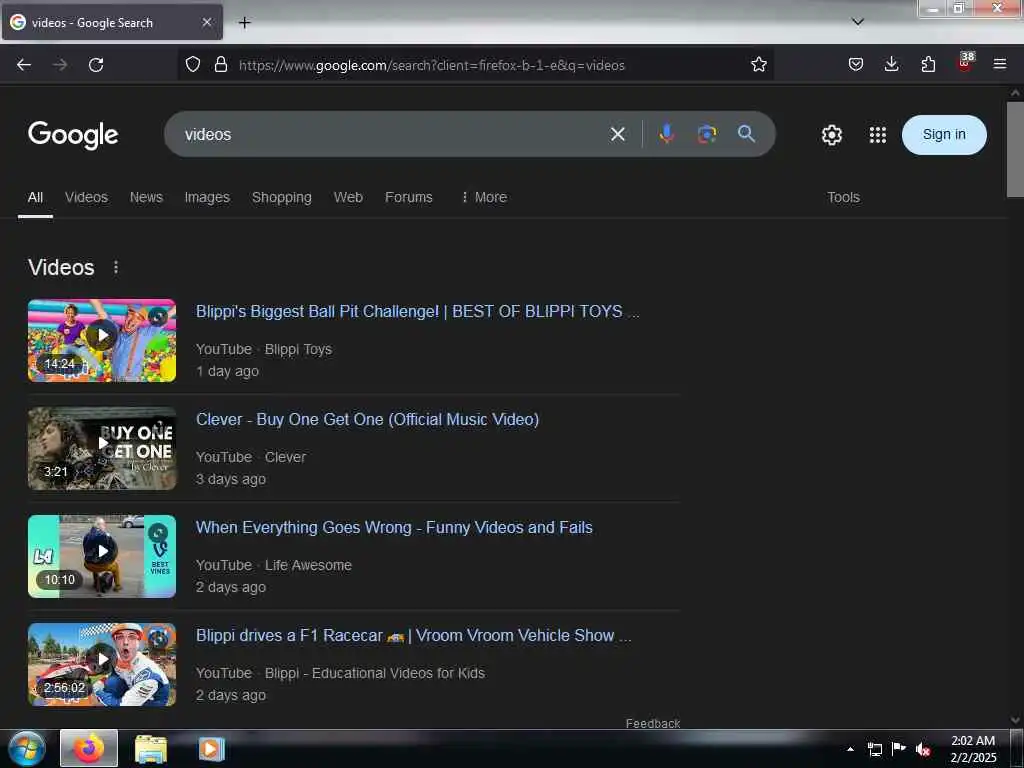The height and width of the screenshot is (768, 1024).
Task: Click the Sign in button
Action: [944, 135]
